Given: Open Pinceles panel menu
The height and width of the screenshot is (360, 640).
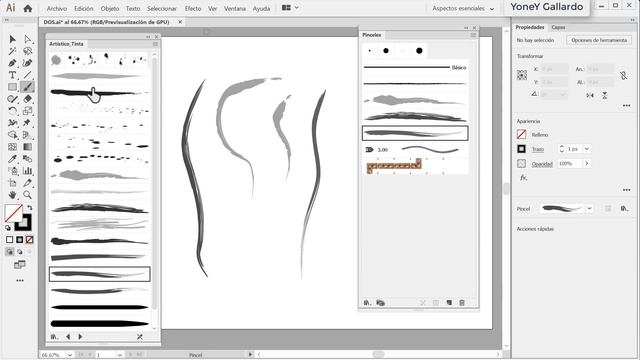Looking at the screenshot, I should tap(473, 35).
